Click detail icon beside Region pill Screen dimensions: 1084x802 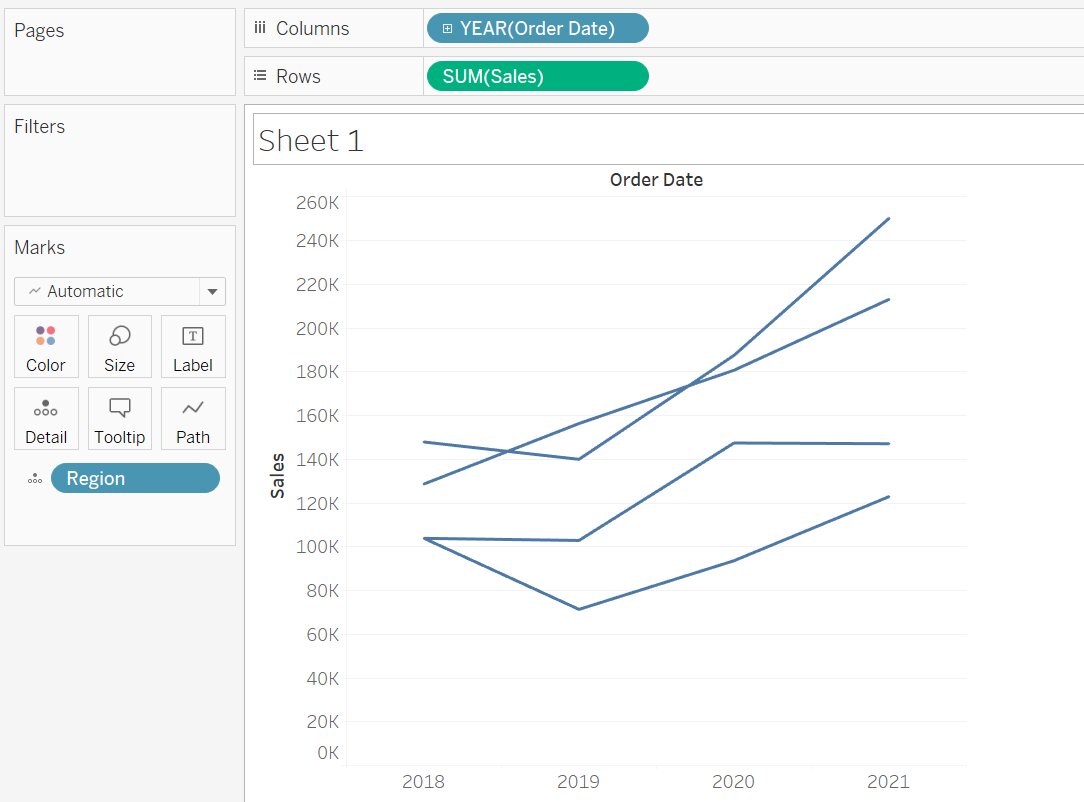(x=35, y=479)
